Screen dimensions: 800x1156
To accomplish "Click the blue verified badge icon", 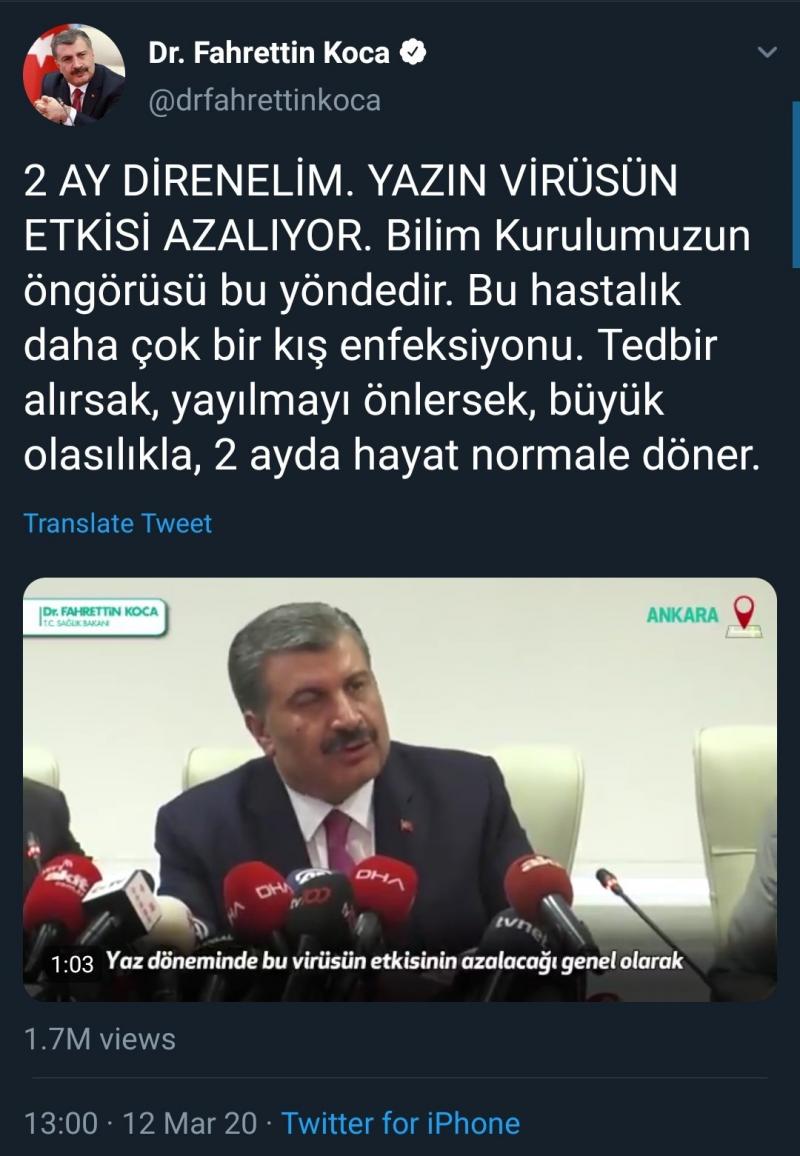I will (x=413, y=52).
